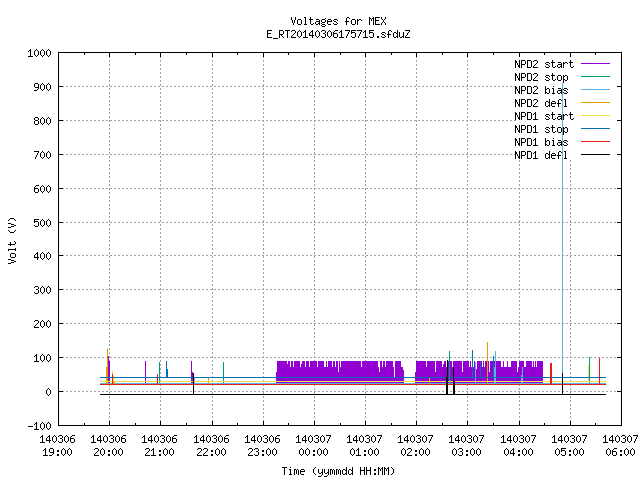Click the y-axis tick value 700
640x480 pixels.
pos(42,155)
